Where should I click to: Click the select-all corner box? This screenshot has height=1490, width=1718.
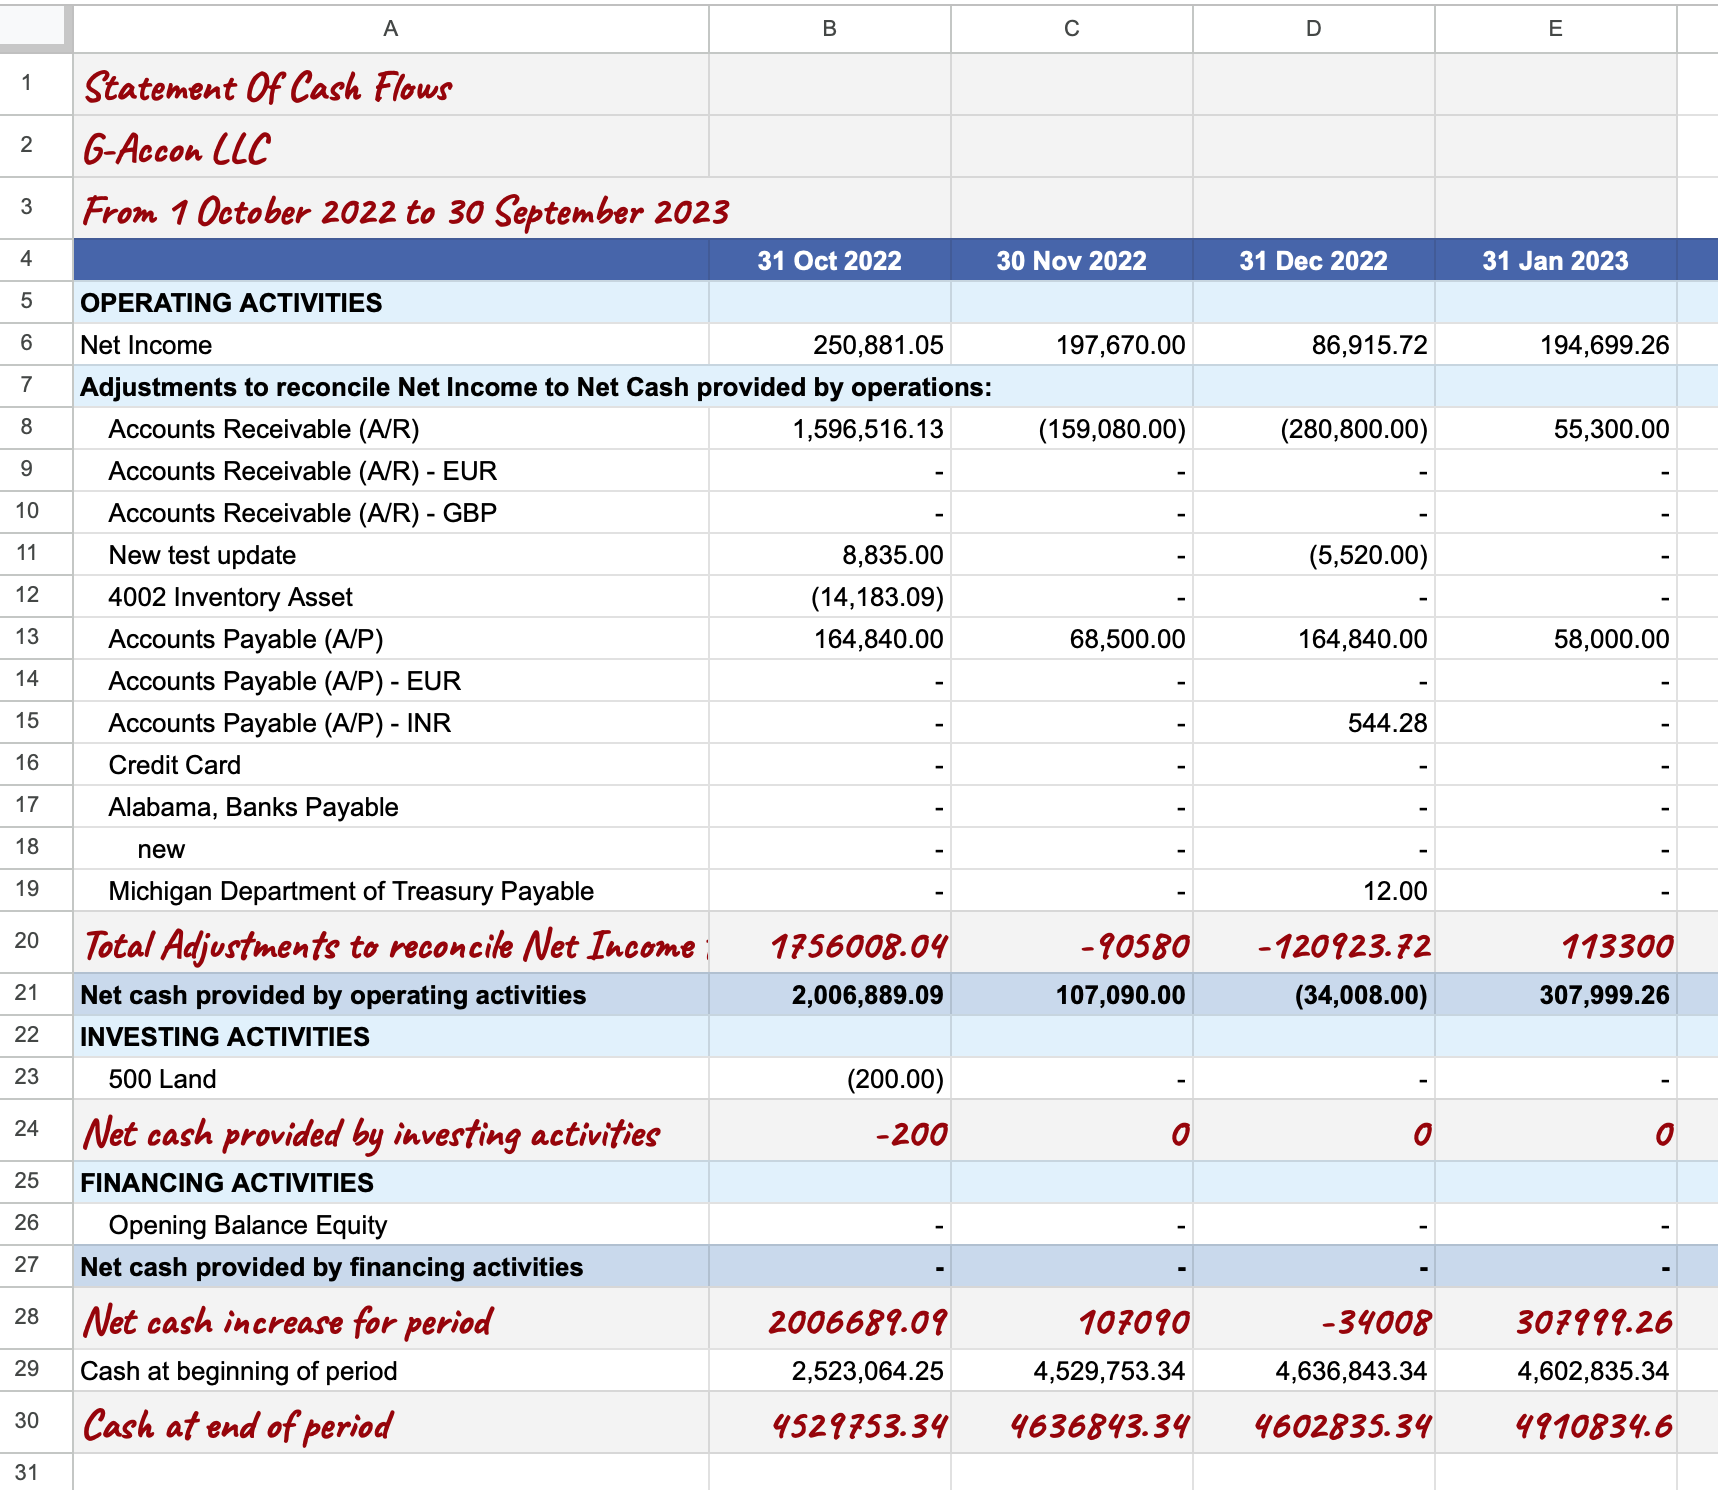(x=36, y=28)
